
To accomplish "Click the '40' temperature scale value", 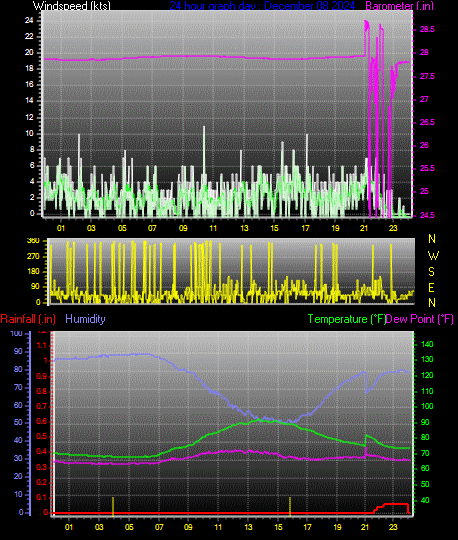I will coord(425,500).
